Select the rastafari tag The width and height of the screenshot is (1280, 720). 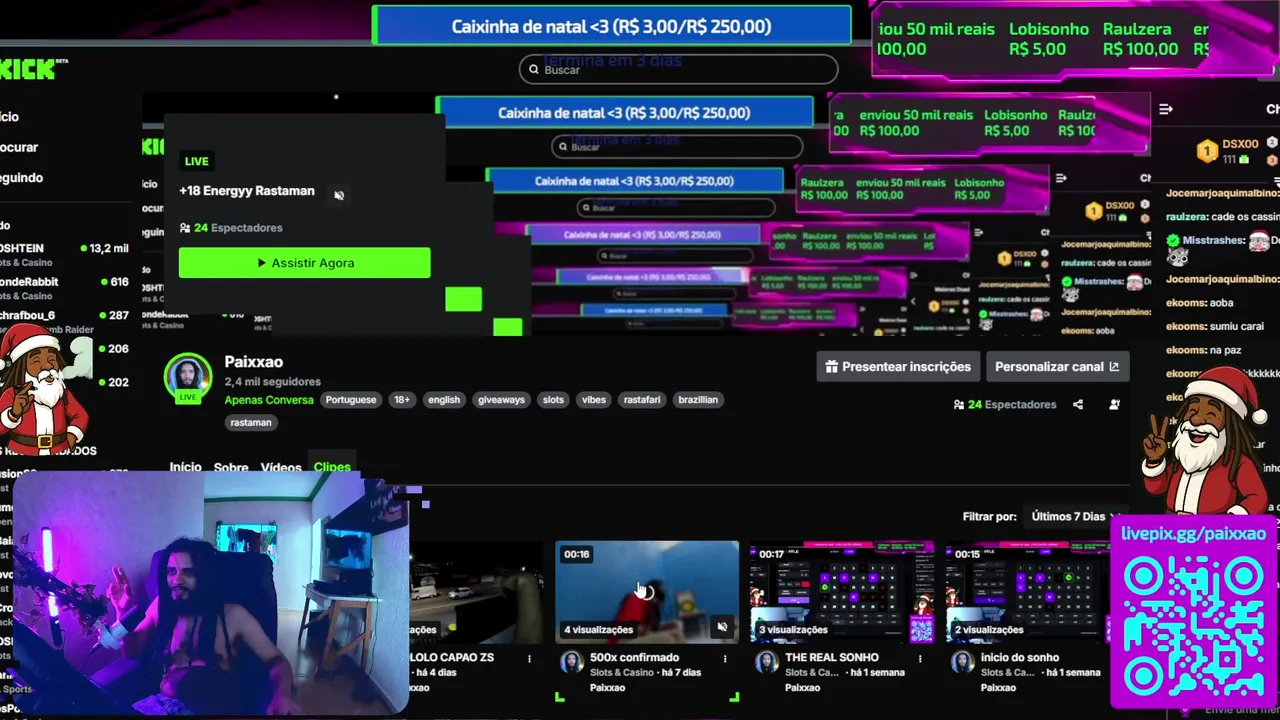tap(642, 400)
